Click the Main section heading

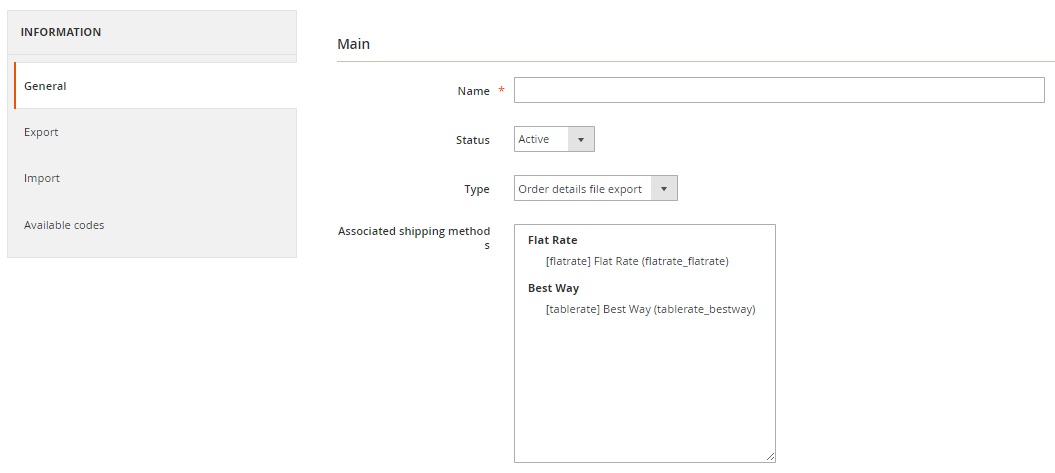click(353, 44)
